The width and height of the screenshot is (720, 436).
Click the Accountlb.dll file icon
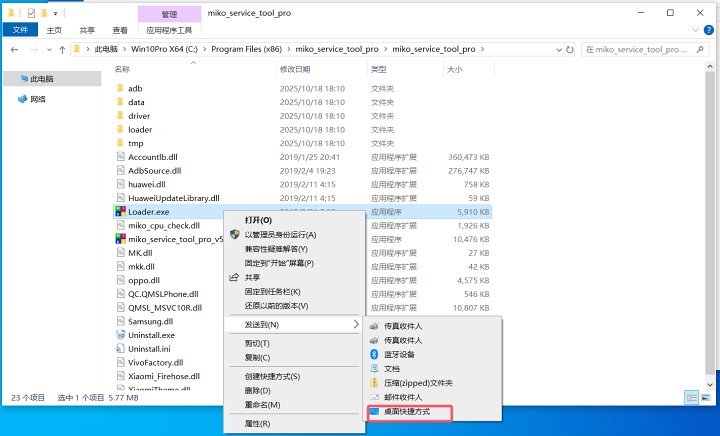pos(120,157)
